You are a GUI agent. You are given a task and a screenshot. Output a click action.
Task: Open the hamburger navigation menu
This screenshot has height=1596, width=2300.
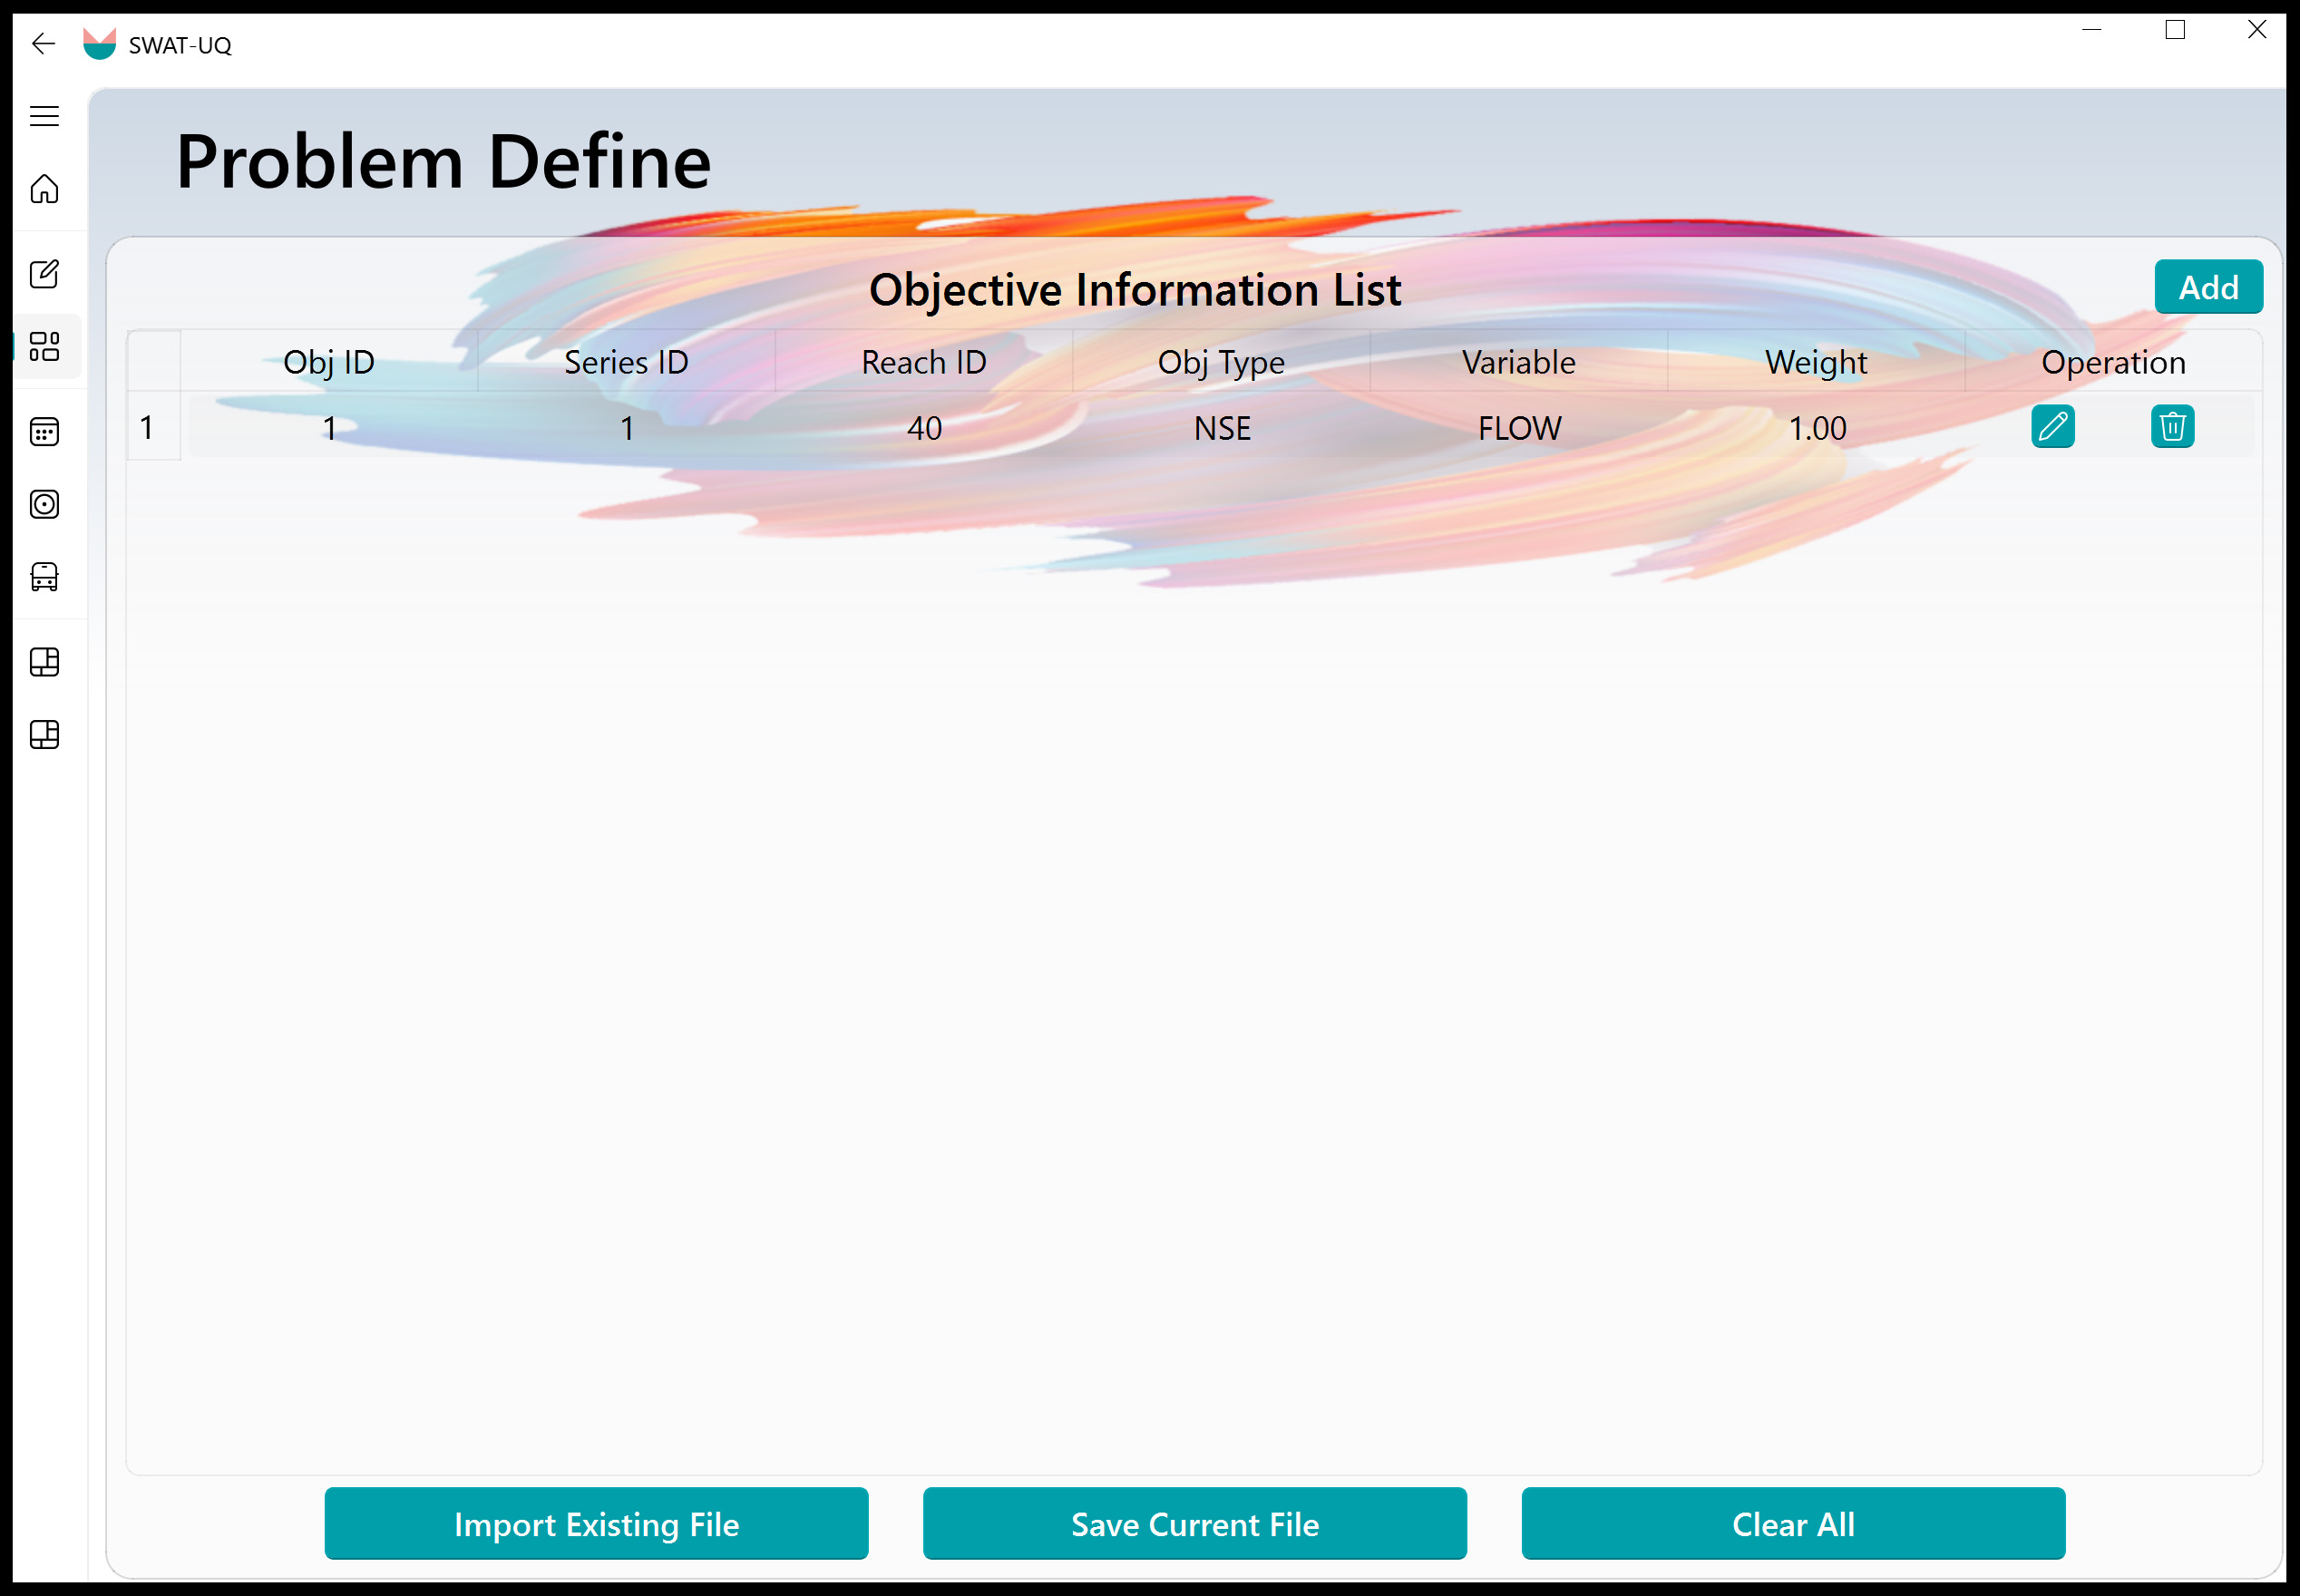pos(44,116)
